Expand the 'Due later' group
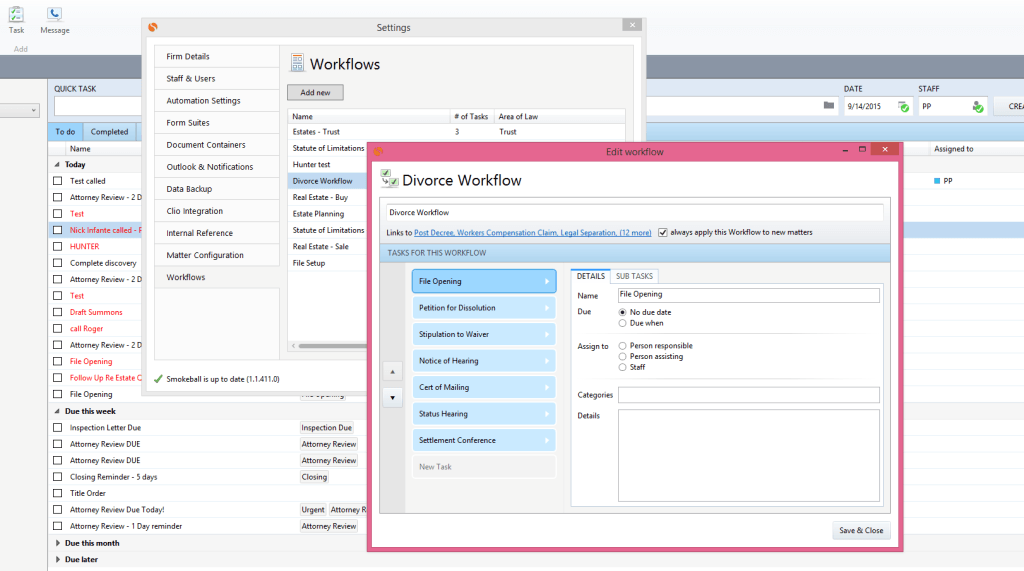 (57, 560)
